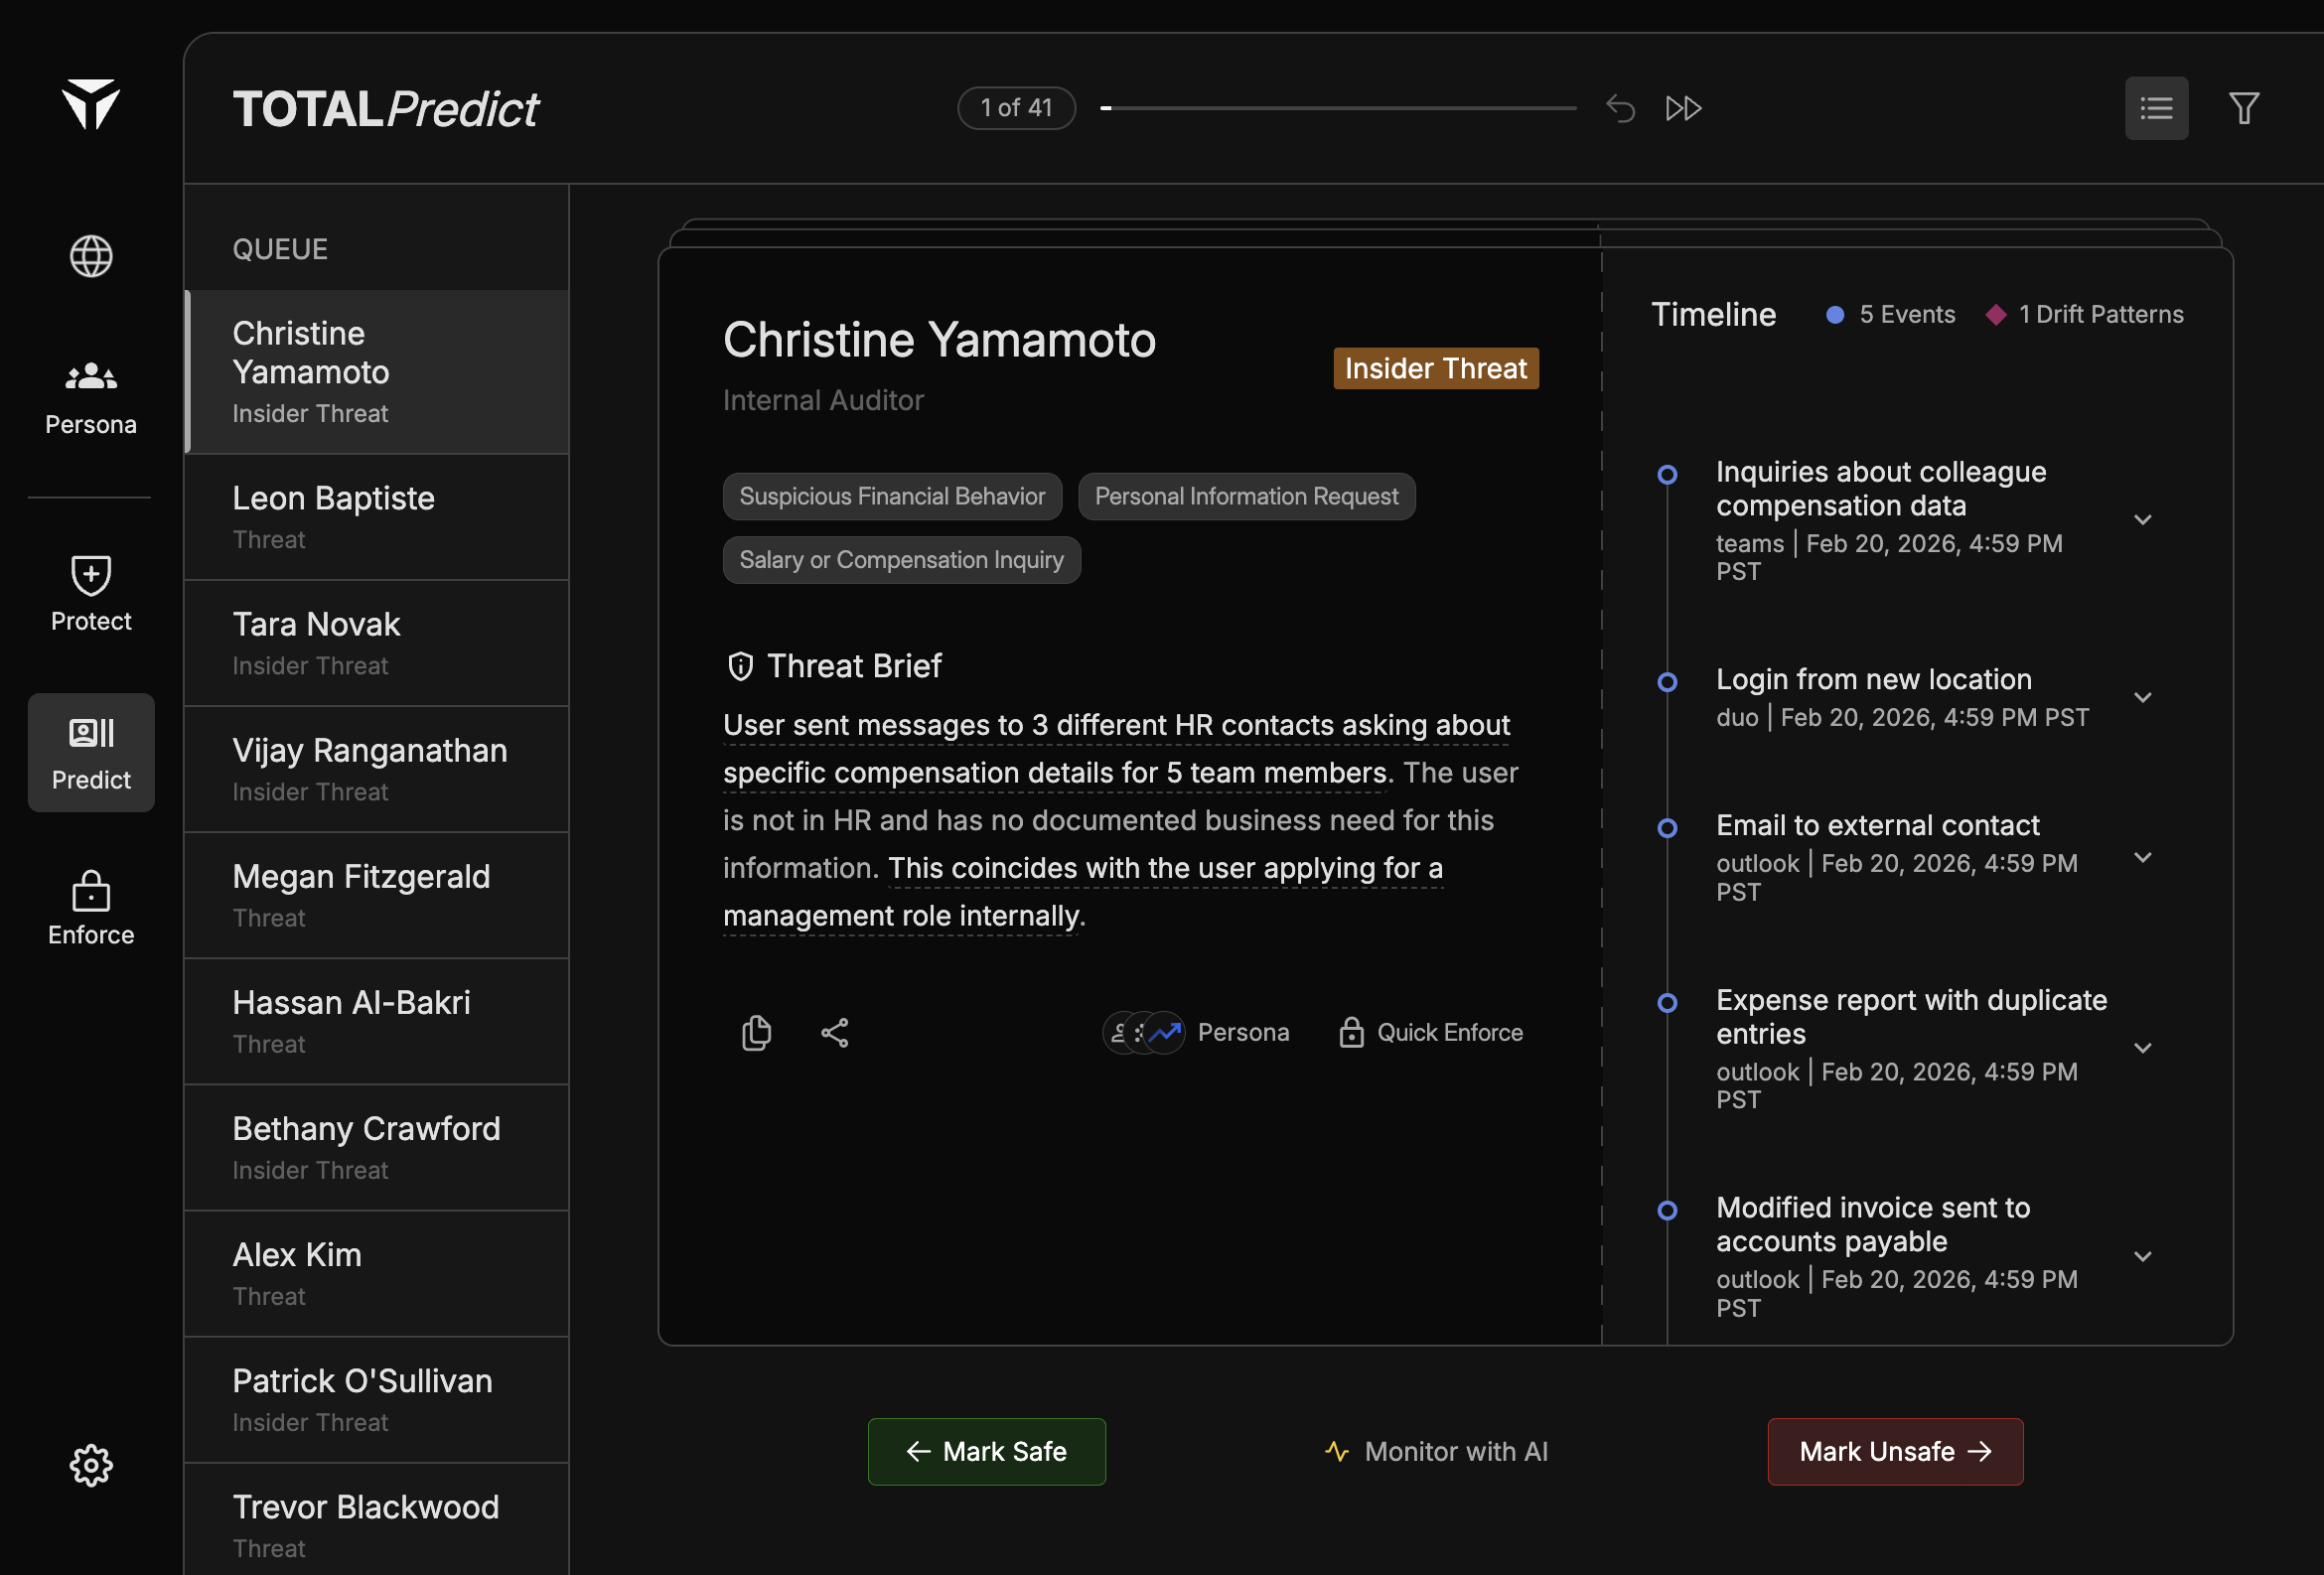Click Quick Enforce lock button

point(1431,1032)
